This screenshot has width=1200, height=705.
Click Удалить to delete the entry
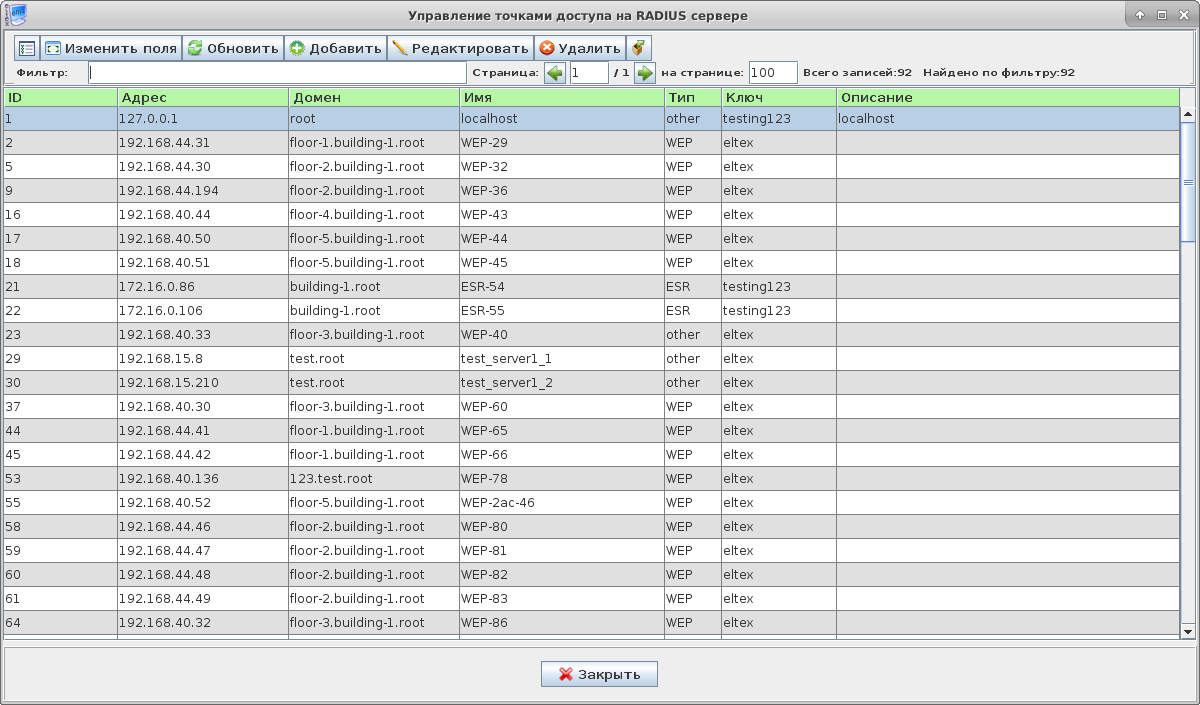click(580, 48)
